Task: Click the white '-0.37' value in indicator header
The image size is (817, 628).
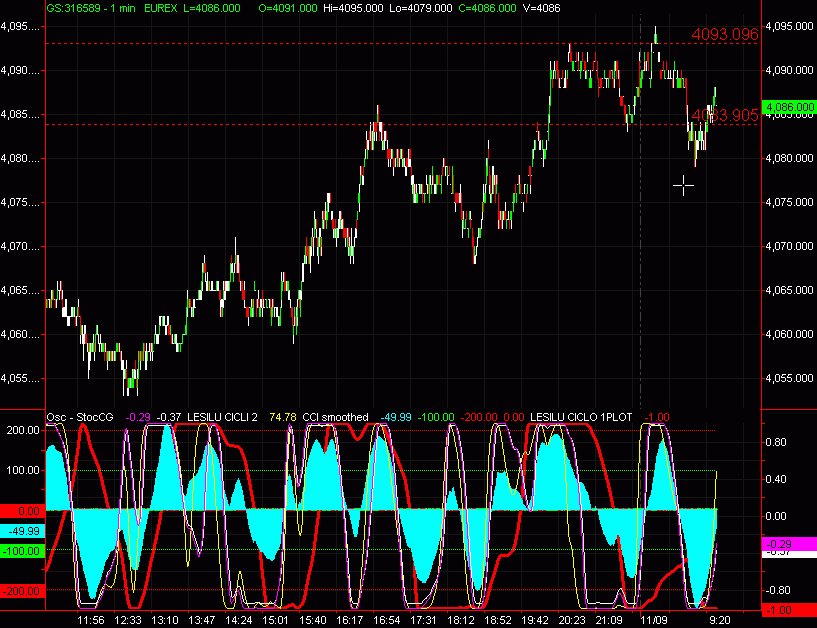Action: 169,417
